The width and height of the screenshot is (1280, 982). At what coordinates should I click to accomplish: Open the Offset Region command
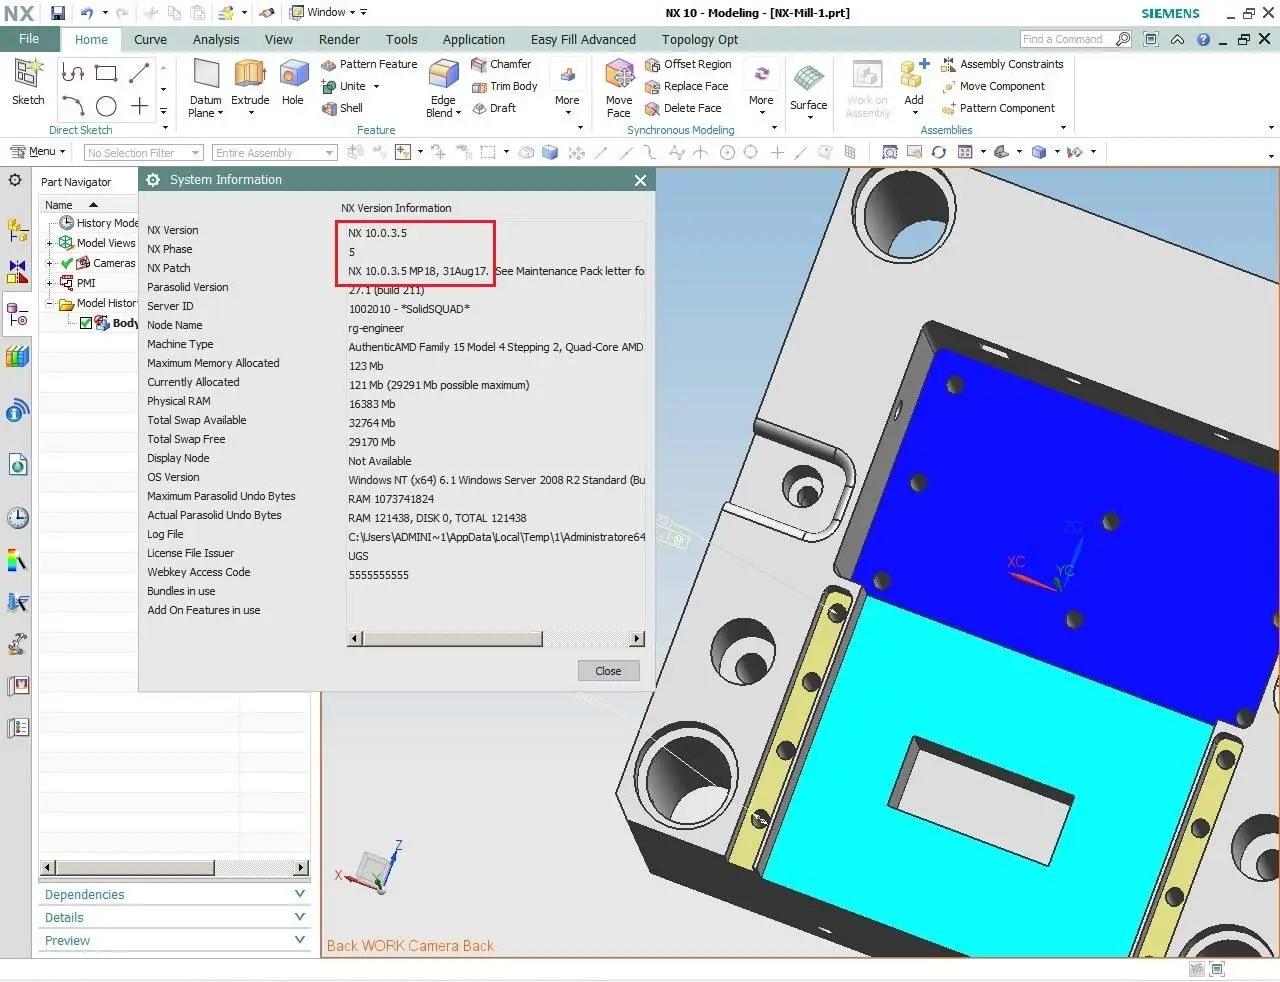click(688, 64)
